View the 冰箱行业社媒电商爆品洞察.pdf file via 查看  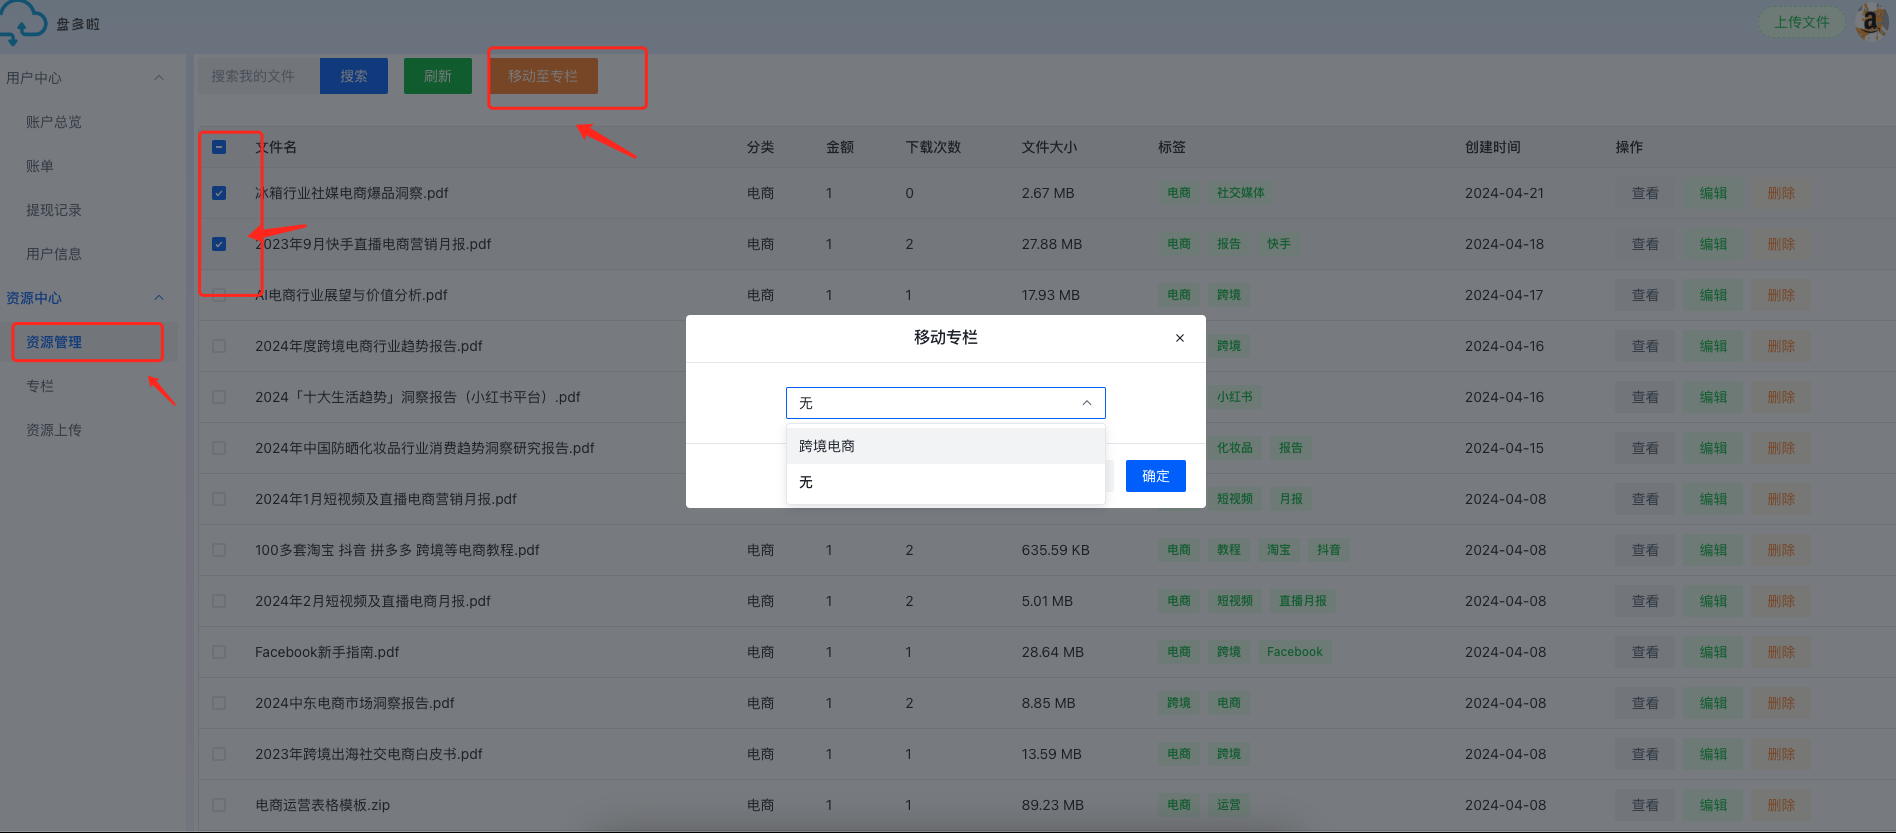pos(1645,193)
